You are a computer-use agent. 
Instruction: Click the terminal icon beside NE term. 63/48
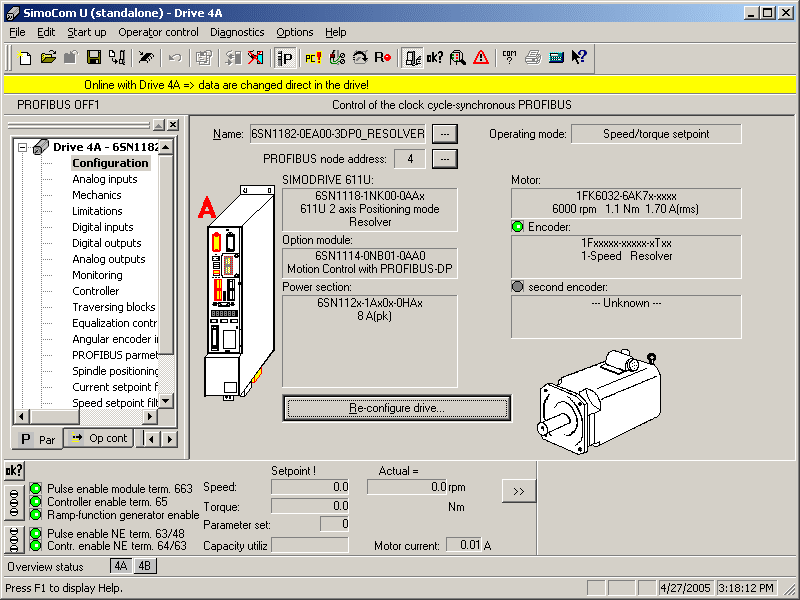click(14, 540)
